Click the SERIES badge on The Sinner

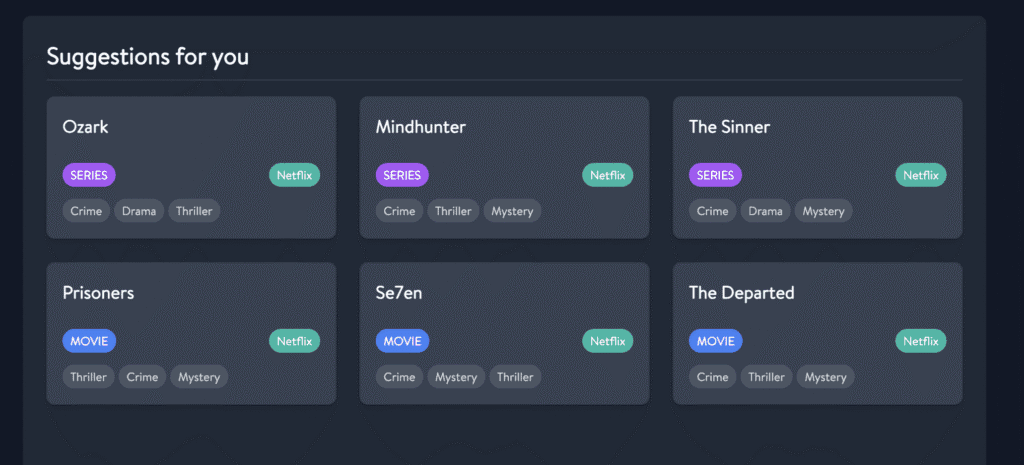pos(715,175)
